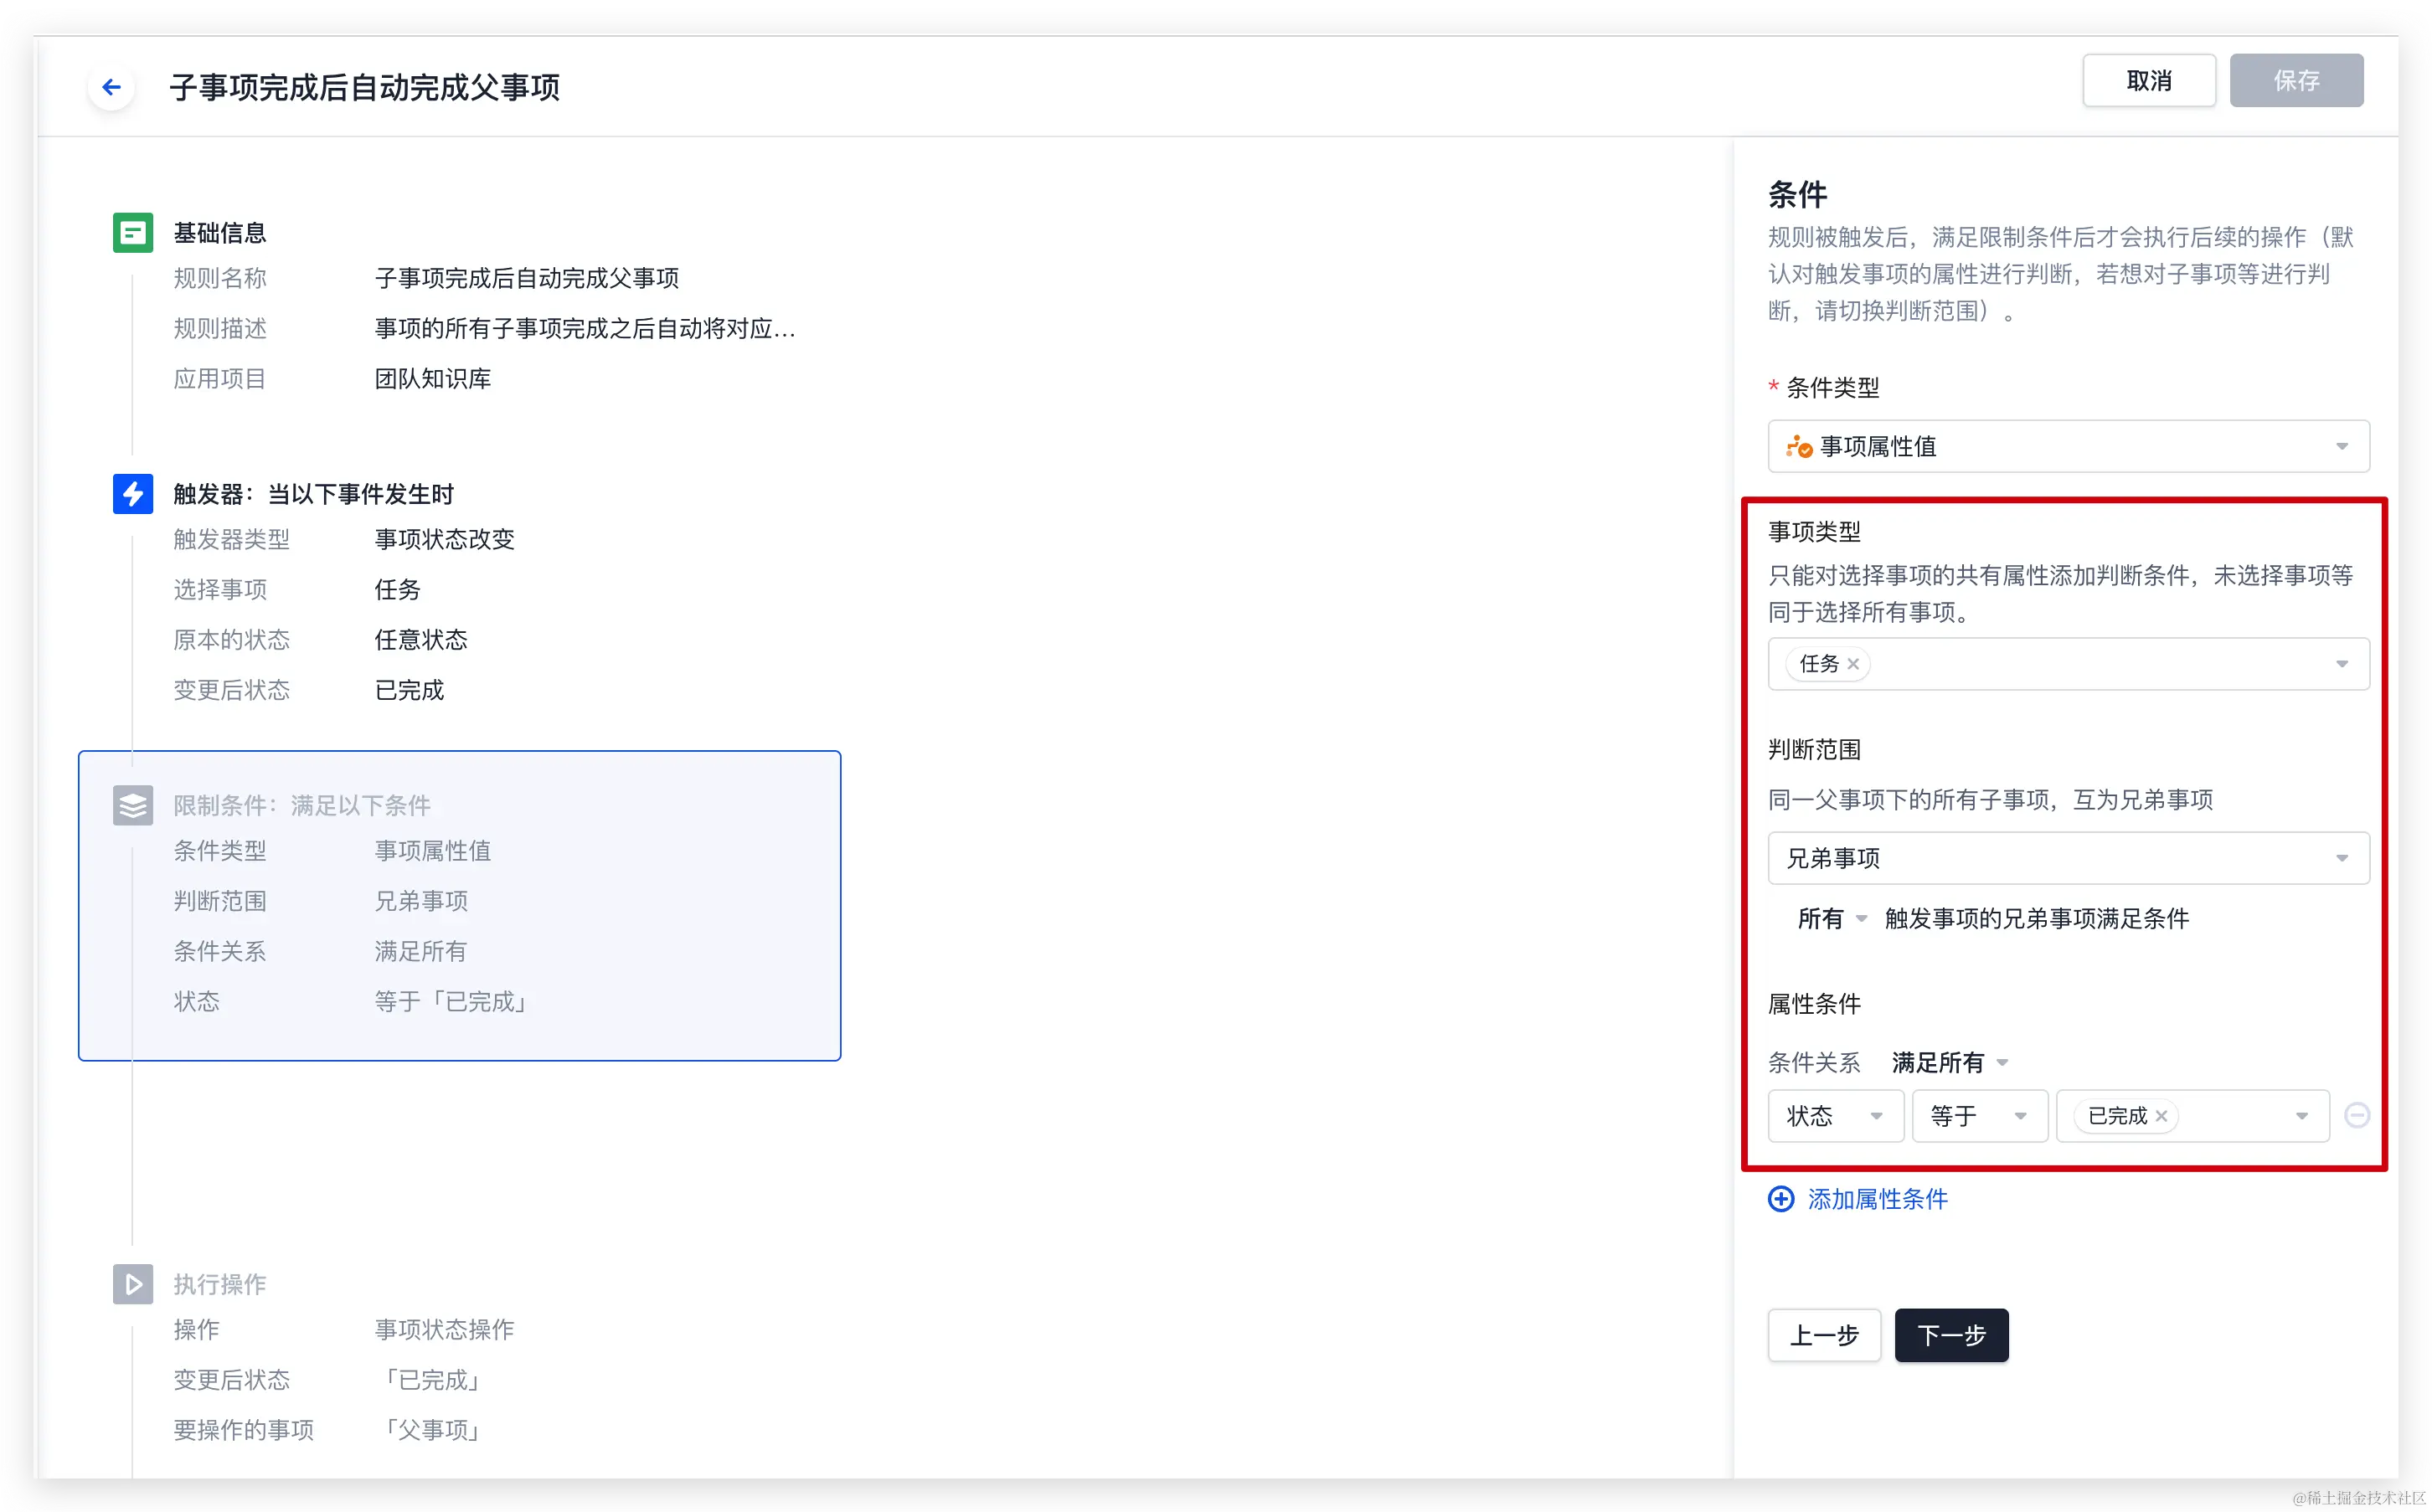The height and width of the screenshot is (1512, 2432).
Task: Click 「父事项」 target value
Action: [432, 1430]
